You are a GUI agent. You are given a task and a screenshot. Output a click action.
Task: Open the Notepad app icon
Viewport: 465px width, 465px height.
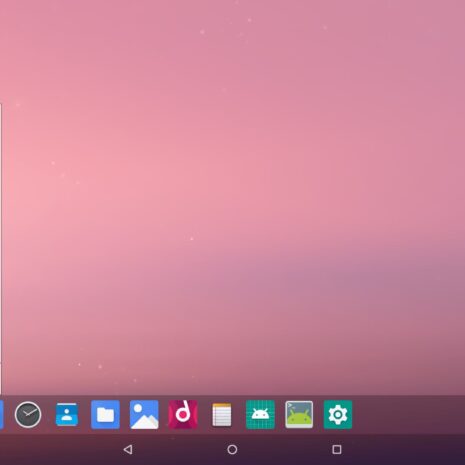(222, 414)
